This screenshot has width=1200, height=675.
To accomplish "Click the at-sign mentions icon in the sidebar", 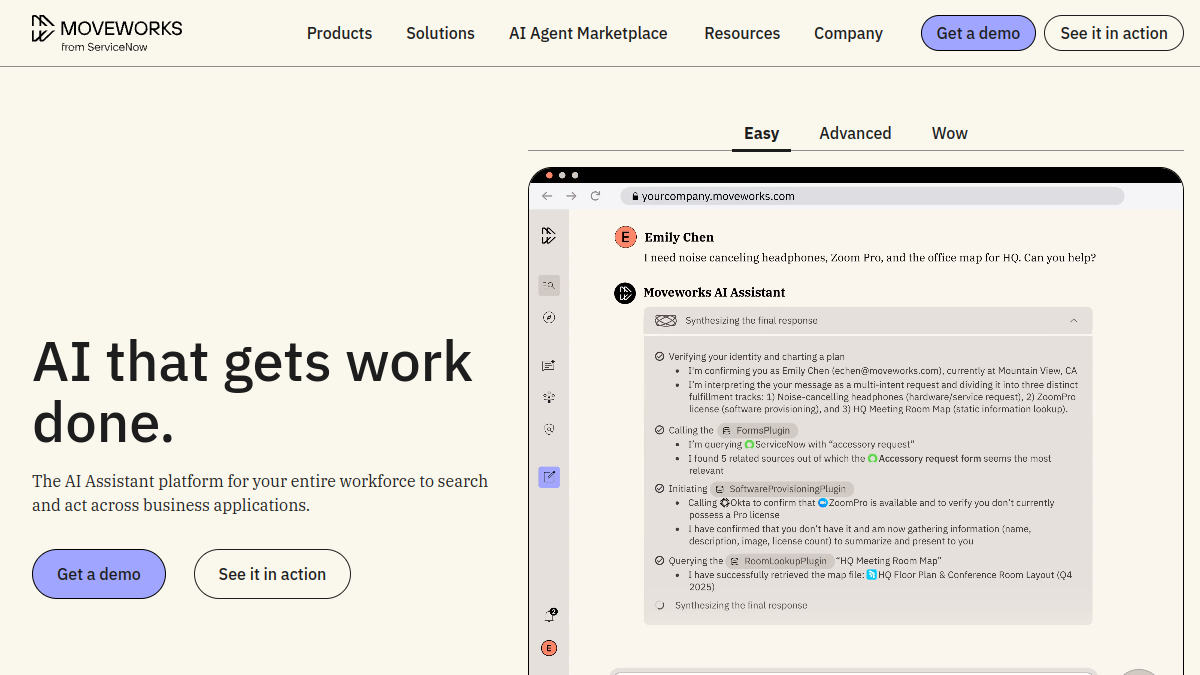I will click(549, 429).
